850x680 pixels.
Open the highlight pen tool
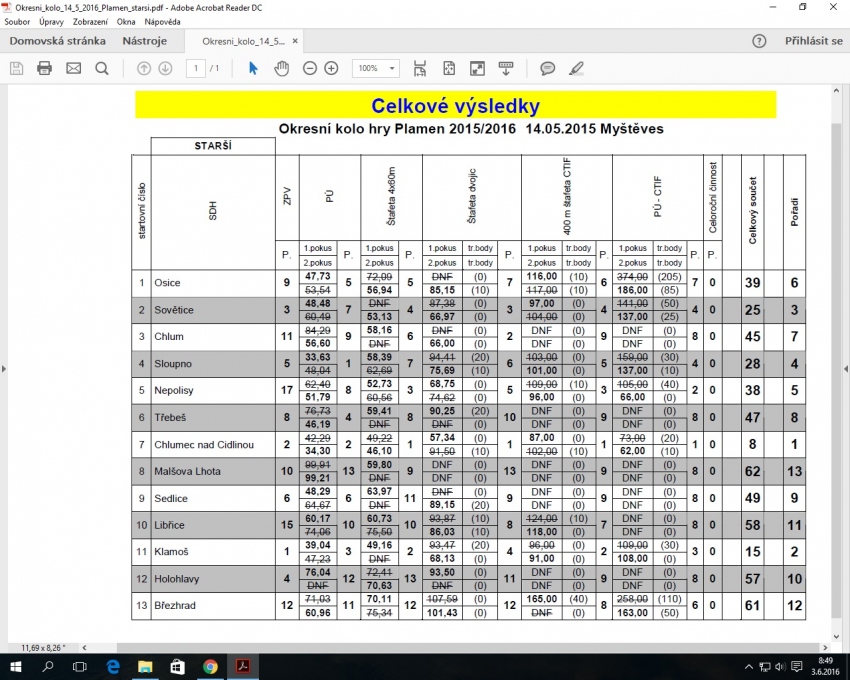[x=576, y=68]
